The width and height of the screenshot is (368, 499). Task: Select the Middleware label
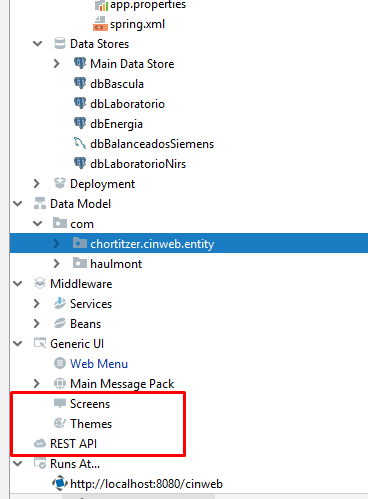tap(81, 284)
